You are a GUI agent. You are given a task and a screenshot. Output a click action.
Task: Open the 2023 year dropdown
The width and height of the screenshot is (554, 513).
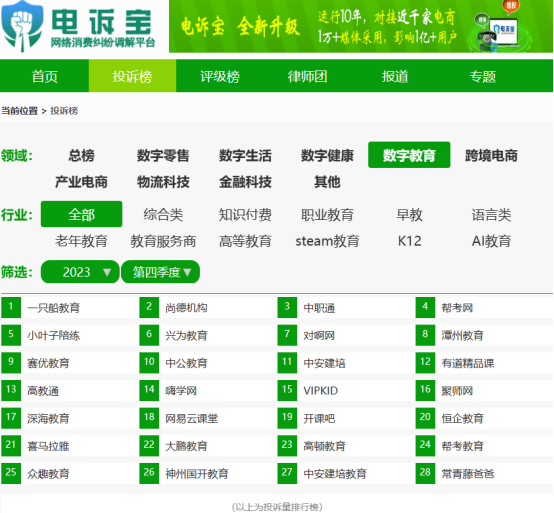(80, 272)
